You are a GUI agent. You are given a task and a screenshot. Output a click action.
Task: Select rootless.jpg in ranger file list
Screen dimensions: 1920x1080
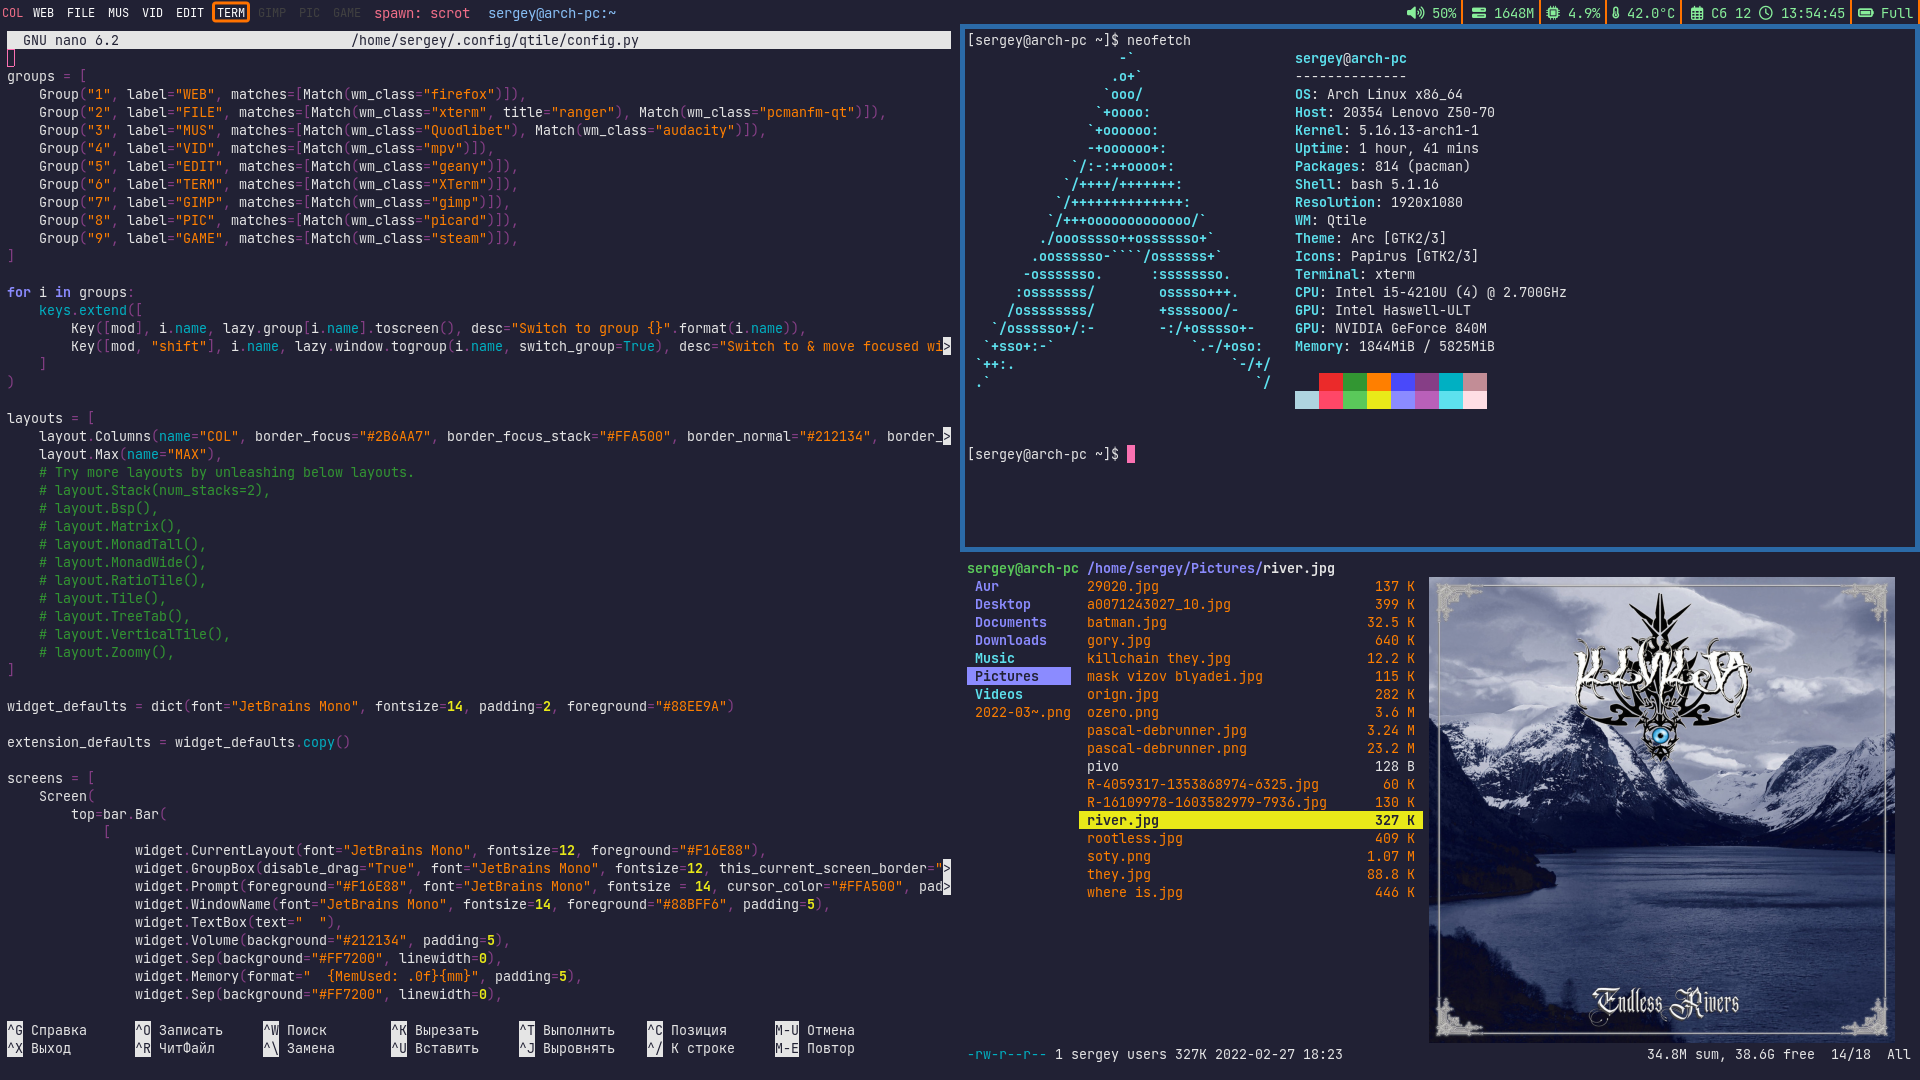coord(1251,838)
